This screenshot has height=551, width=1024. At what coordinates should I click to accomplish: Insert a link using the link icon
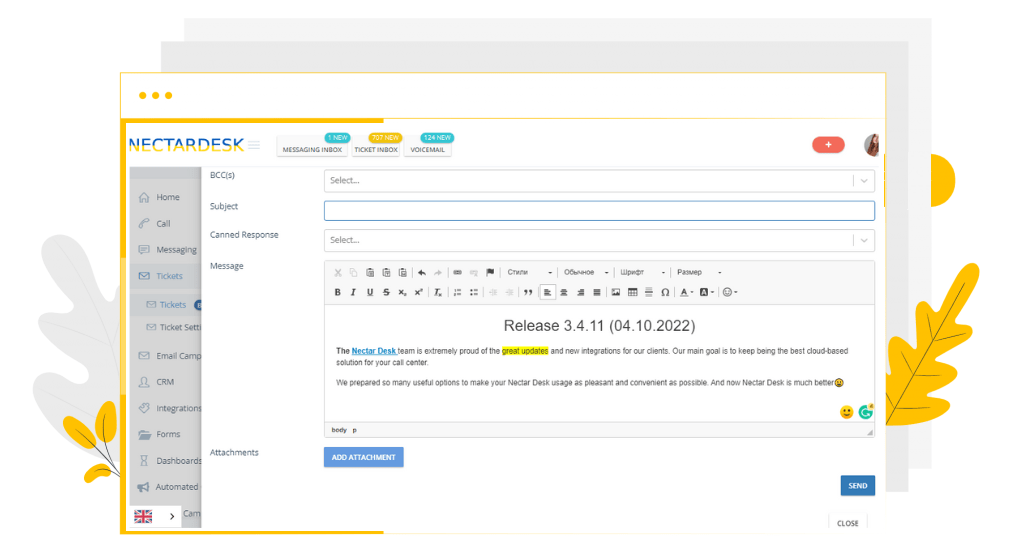coord(457,272)
